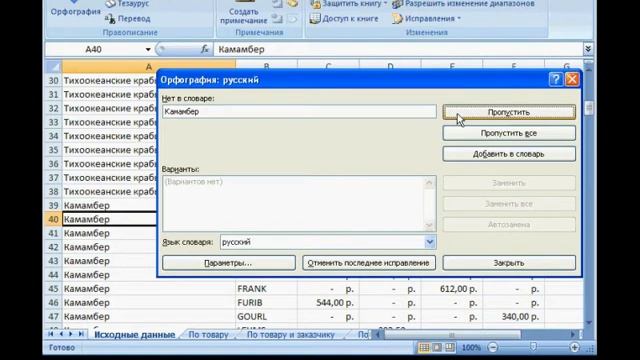Click Добавить в словарь button
This screenshot has height=360, width=640.
(x=509, y=154)
